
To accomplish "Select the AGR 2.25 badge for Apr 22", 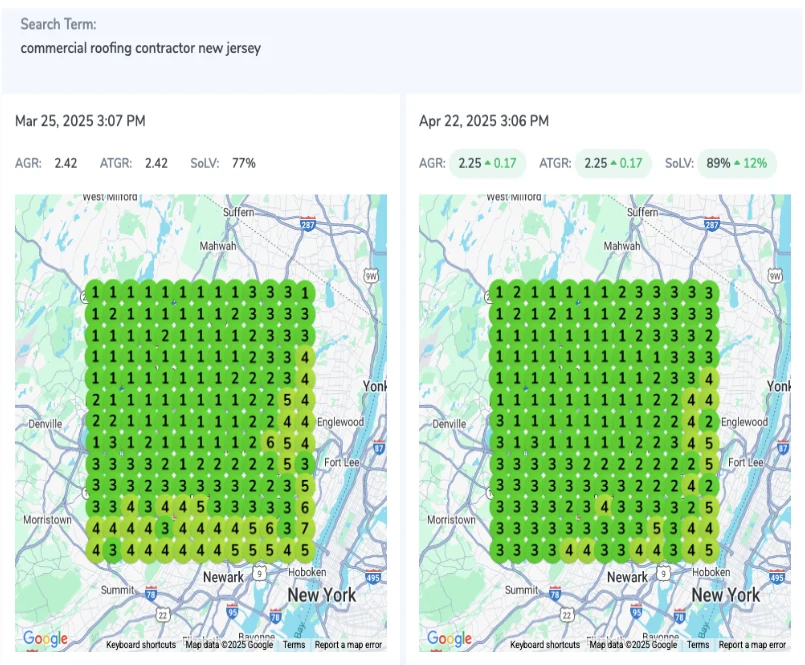I will pyautogui.click(x=487, y=163).
